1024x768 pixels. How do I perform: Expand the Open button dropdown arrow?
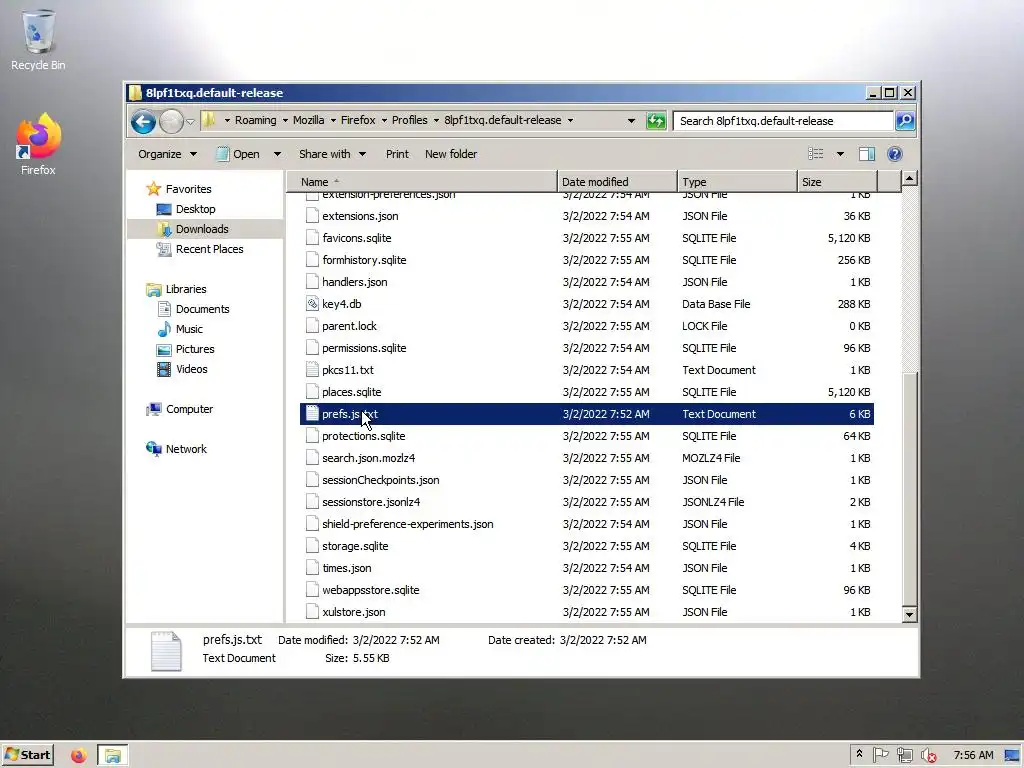tap(277, 154)
